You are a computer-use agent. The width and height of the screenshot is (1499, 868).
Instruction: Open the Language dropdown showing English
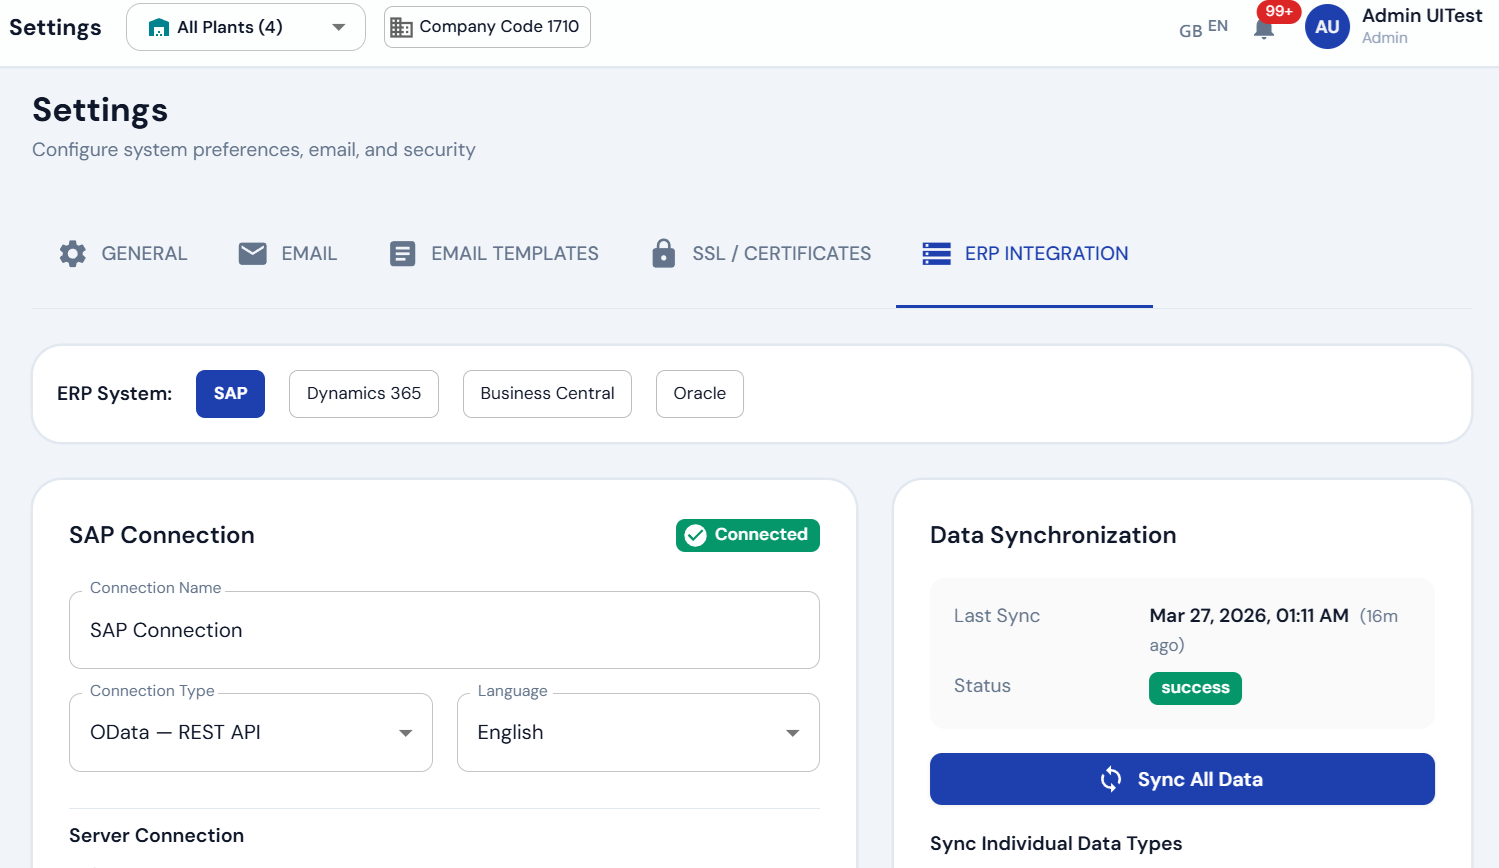(x=637, y=732)
